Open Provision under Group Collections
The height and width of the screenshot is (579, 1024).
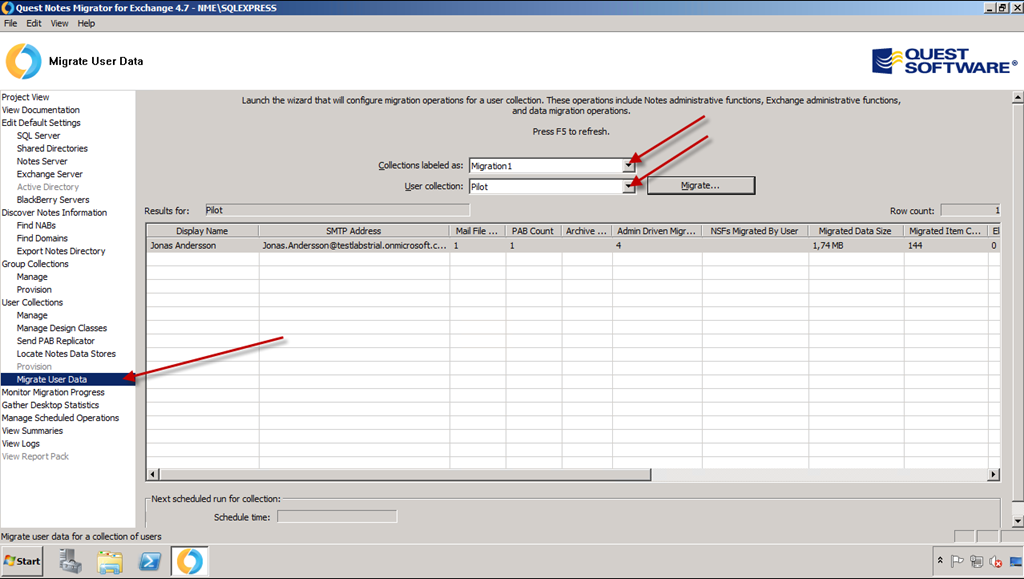(x=34, y=290)
